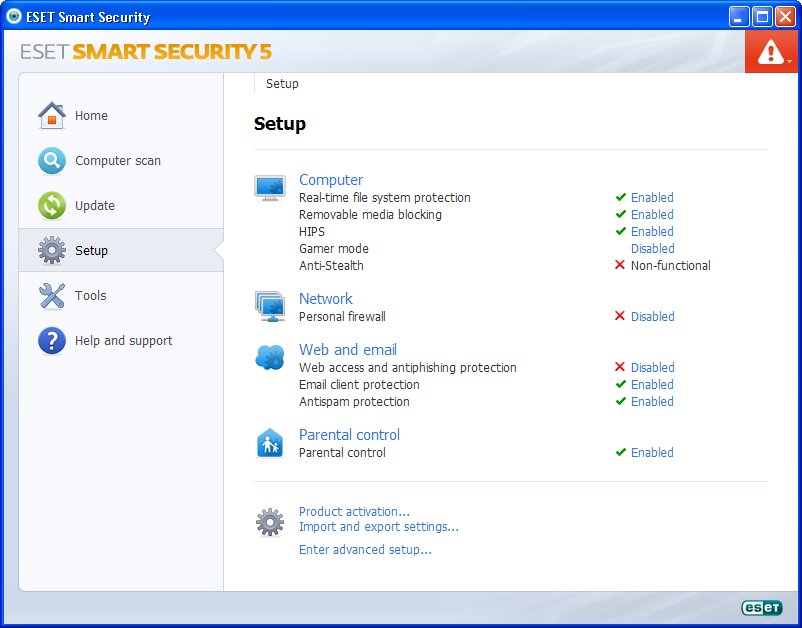Click the Computer scan magnifier icon
The width and height of the screenshot is (802, 628).
(52, 161)
